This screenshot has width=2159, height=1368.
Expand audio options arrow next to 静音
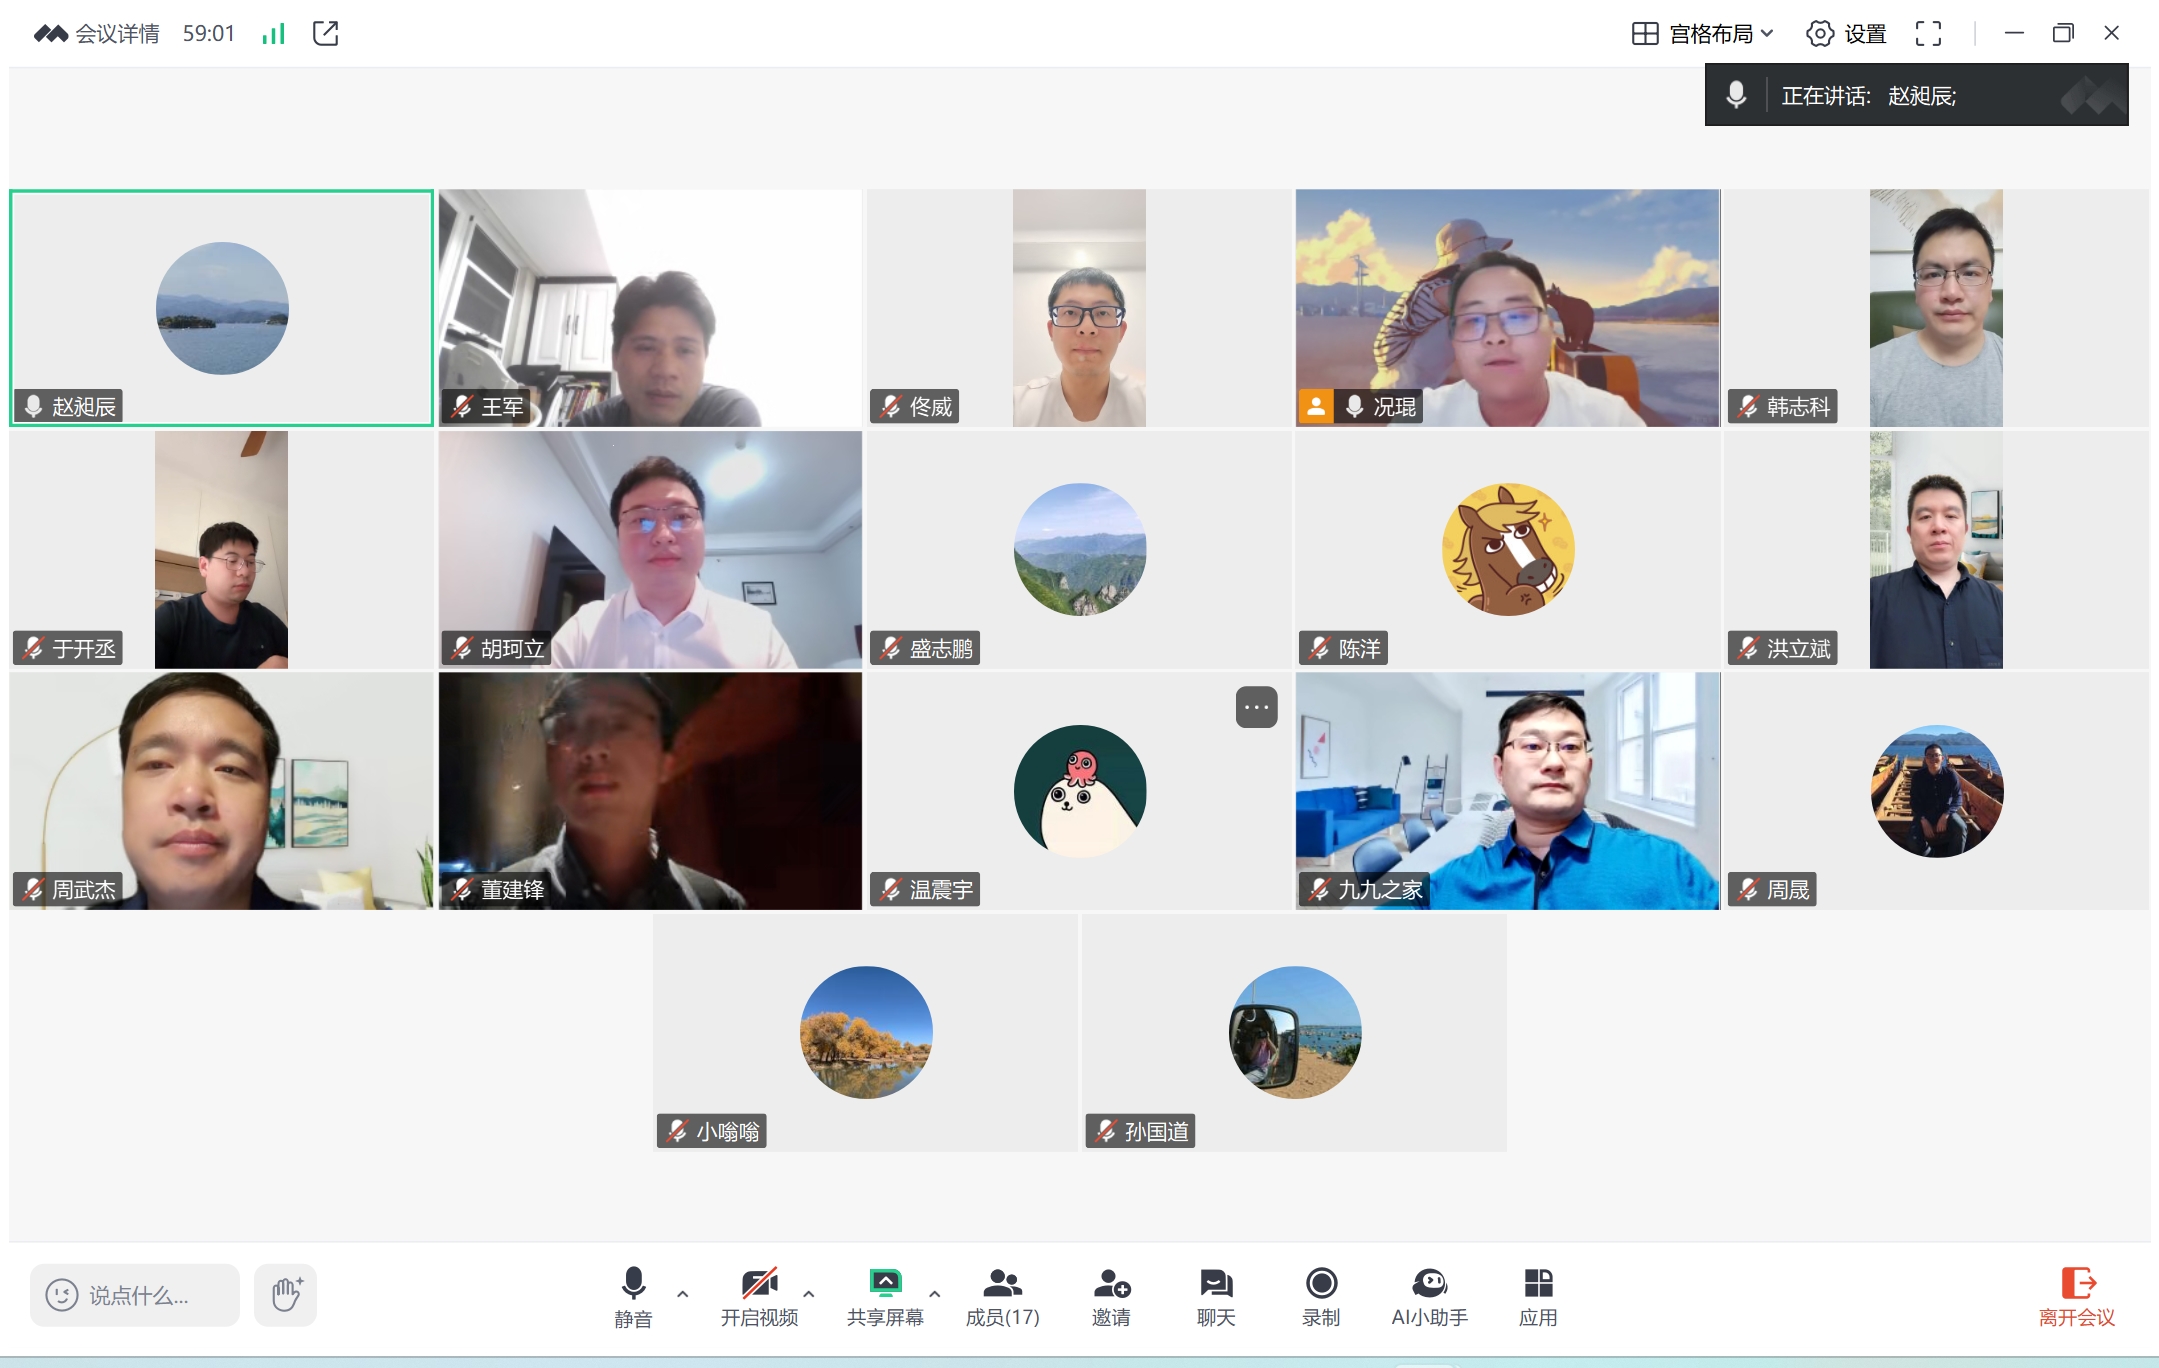(x=683, y=1294)
